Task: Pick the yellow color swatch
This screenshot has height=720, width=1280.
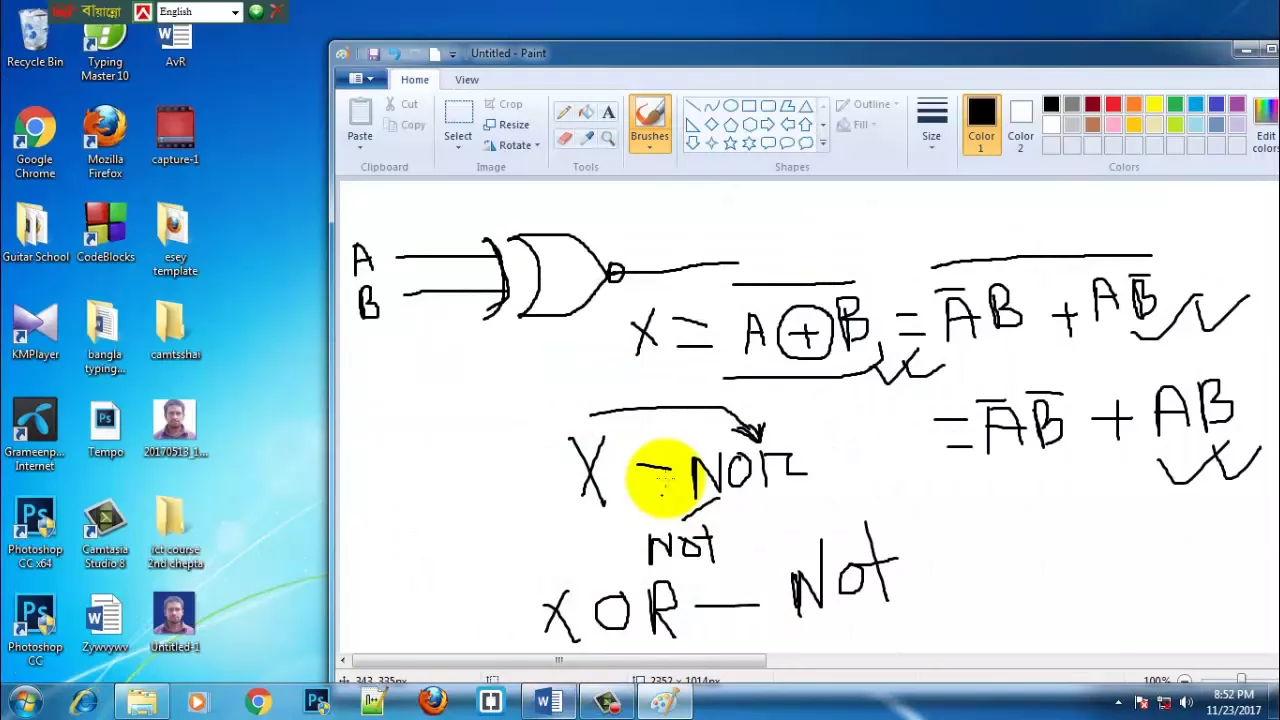Action: [x=1154, y=104]
